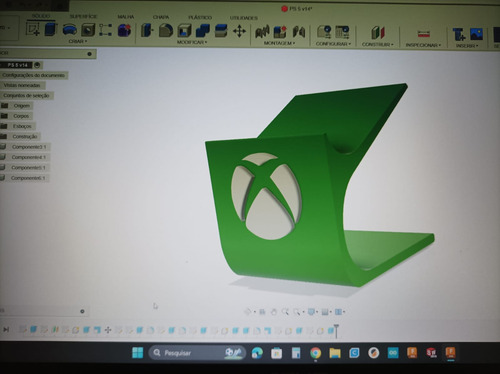500x374 pixels.
Task: Click the Insert Image icon in Inserir
Action: (476, 34)
